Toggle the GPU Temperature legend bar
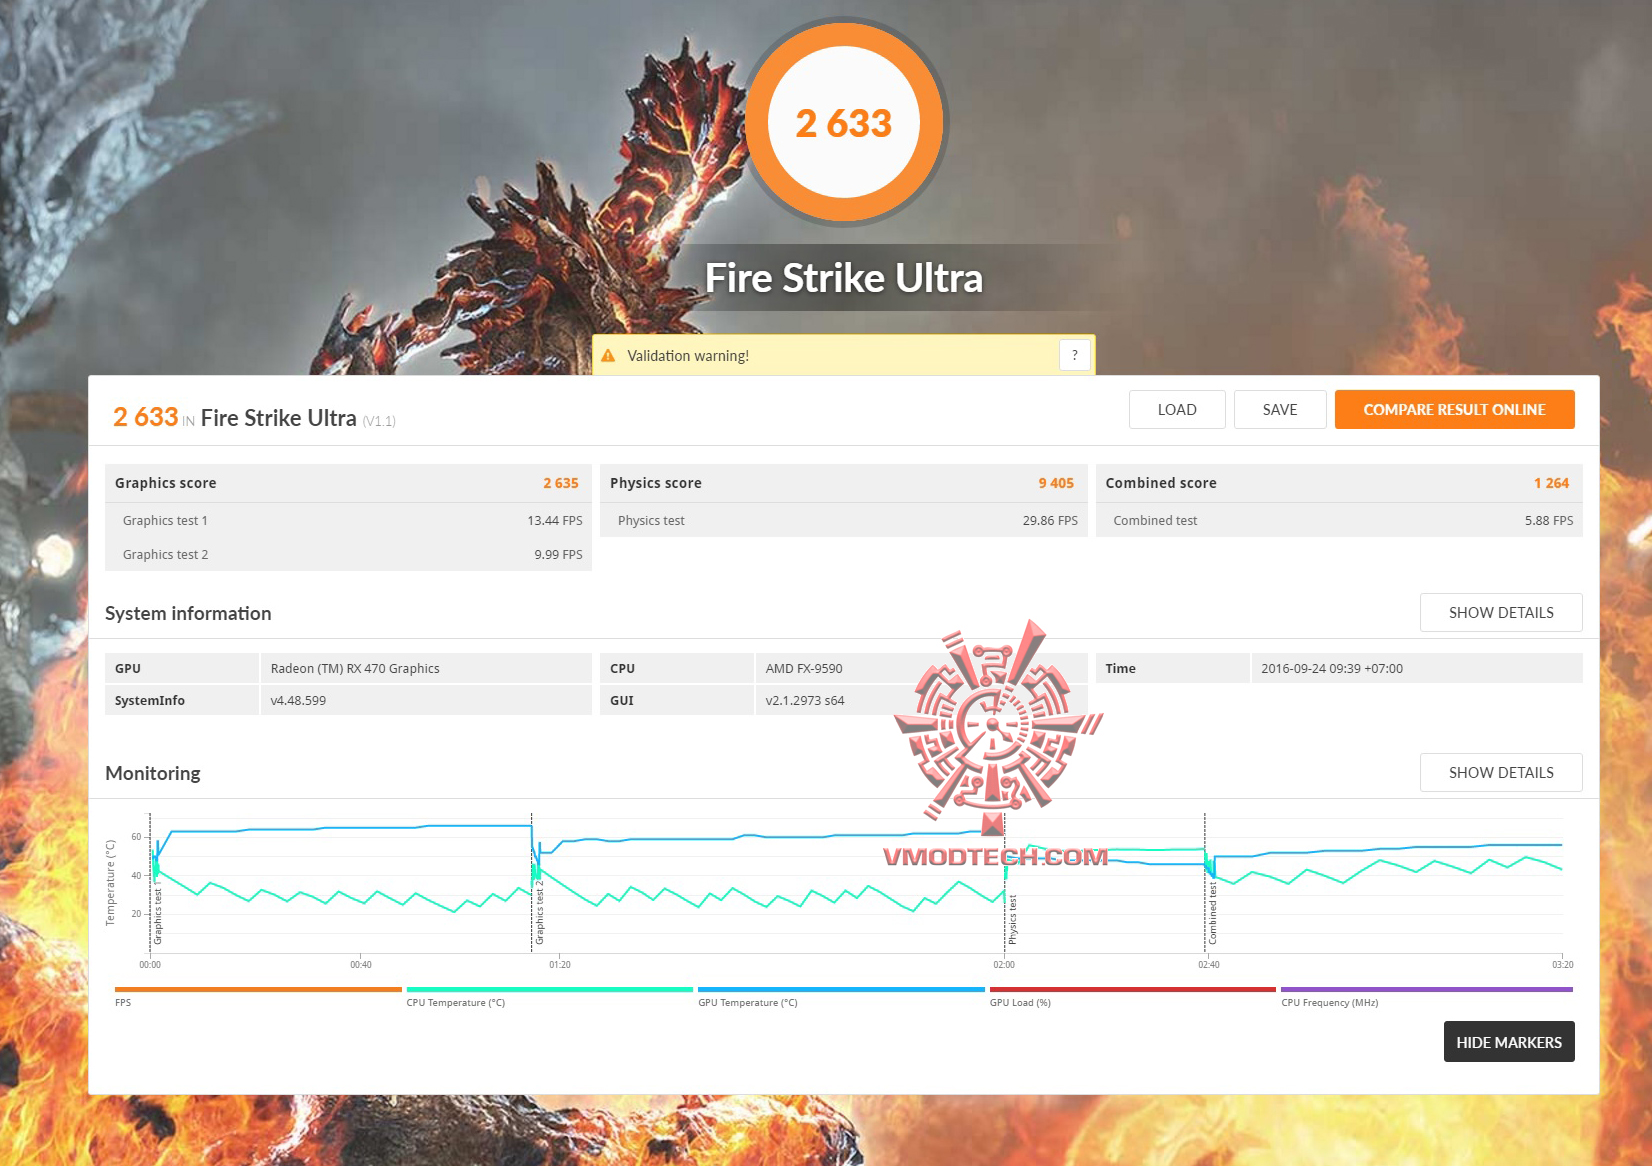Screen dimensions: 1652x1166 pyautogui.click(x=841, y=990)
